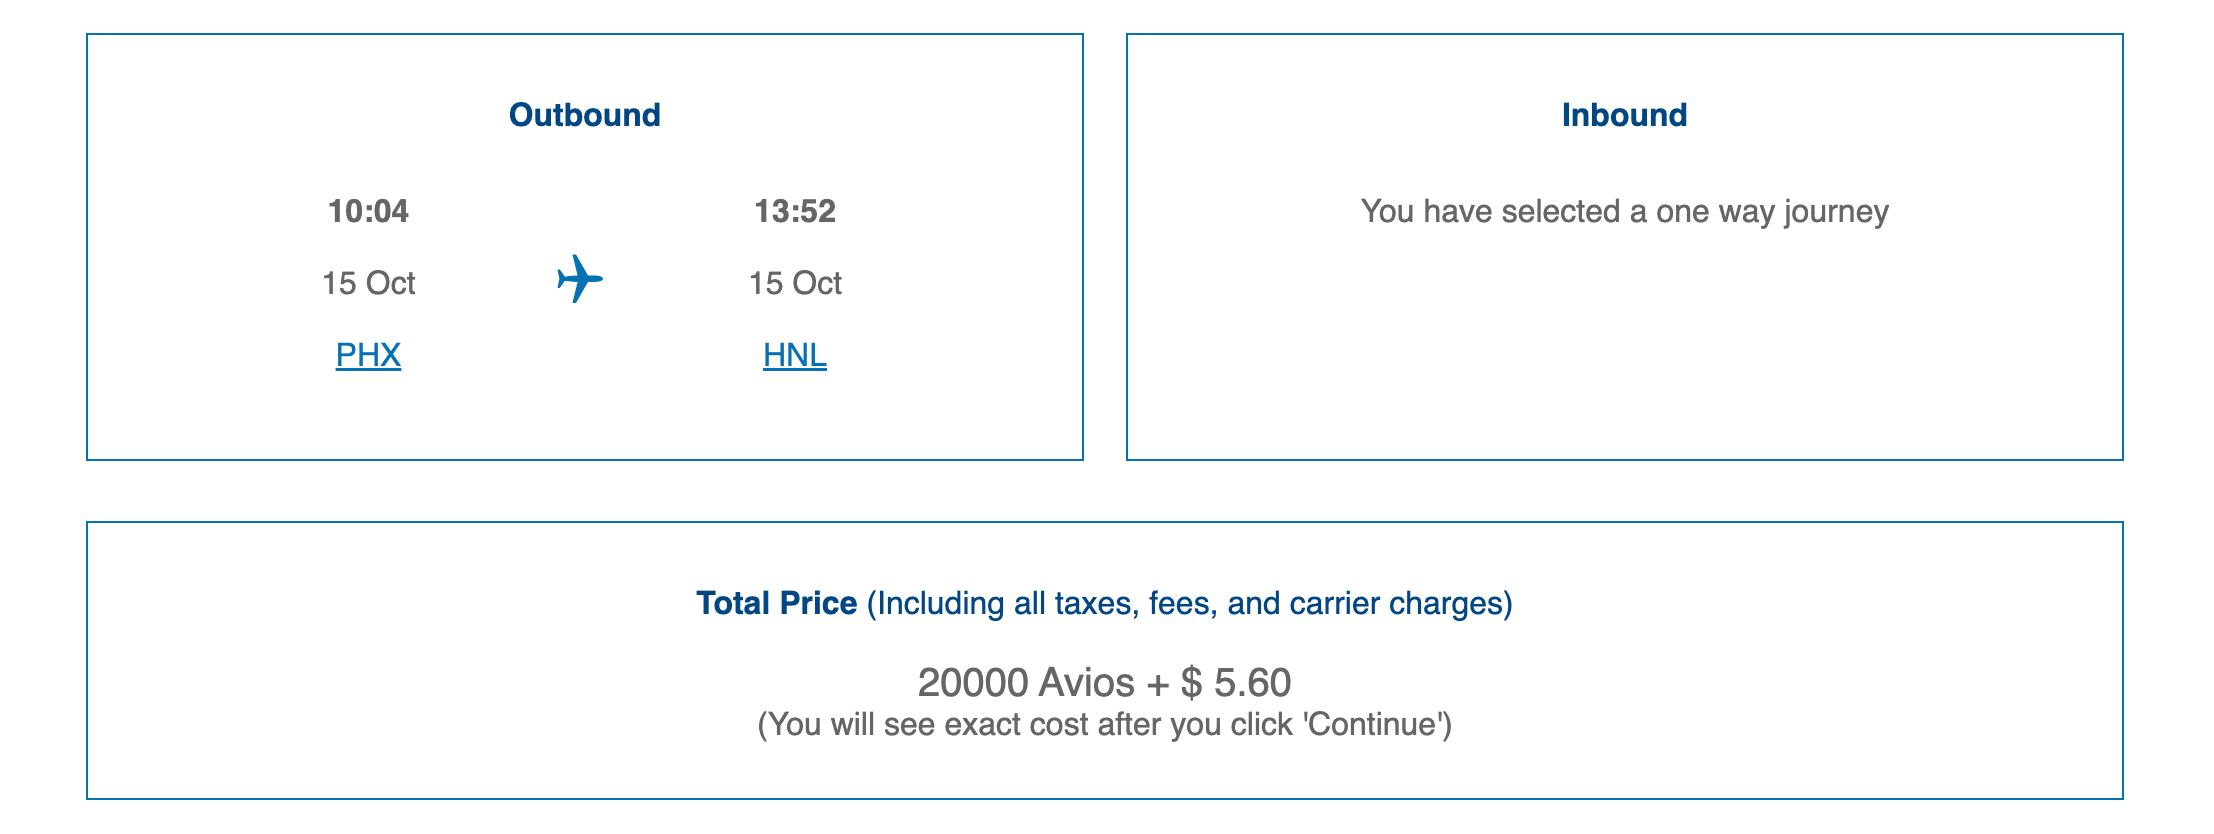Click the 13:52 arrival time
The height and width of the screenshot is (834, 2214).
(795, 211)
